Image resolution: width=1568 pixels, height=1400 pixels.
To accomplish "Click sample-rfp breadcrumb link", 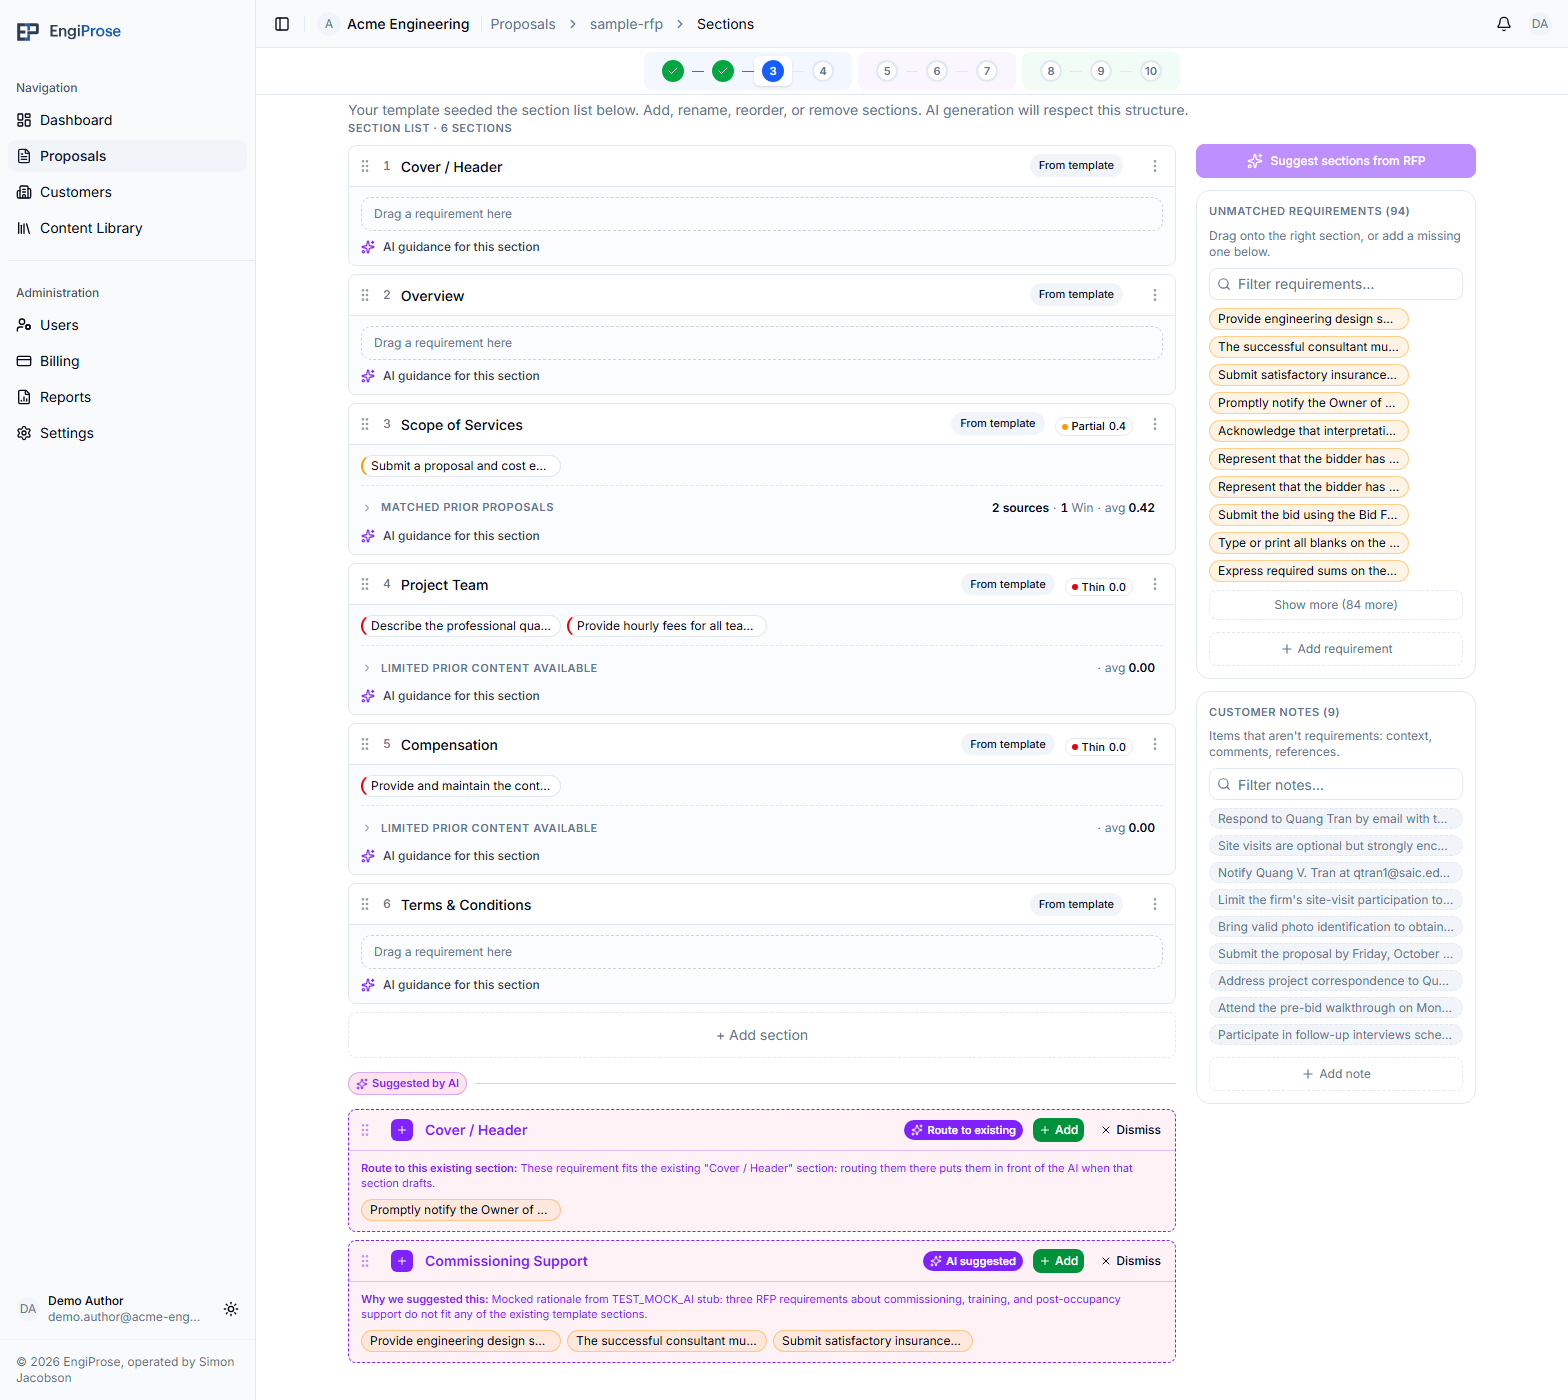I will [x=626, y=24].
